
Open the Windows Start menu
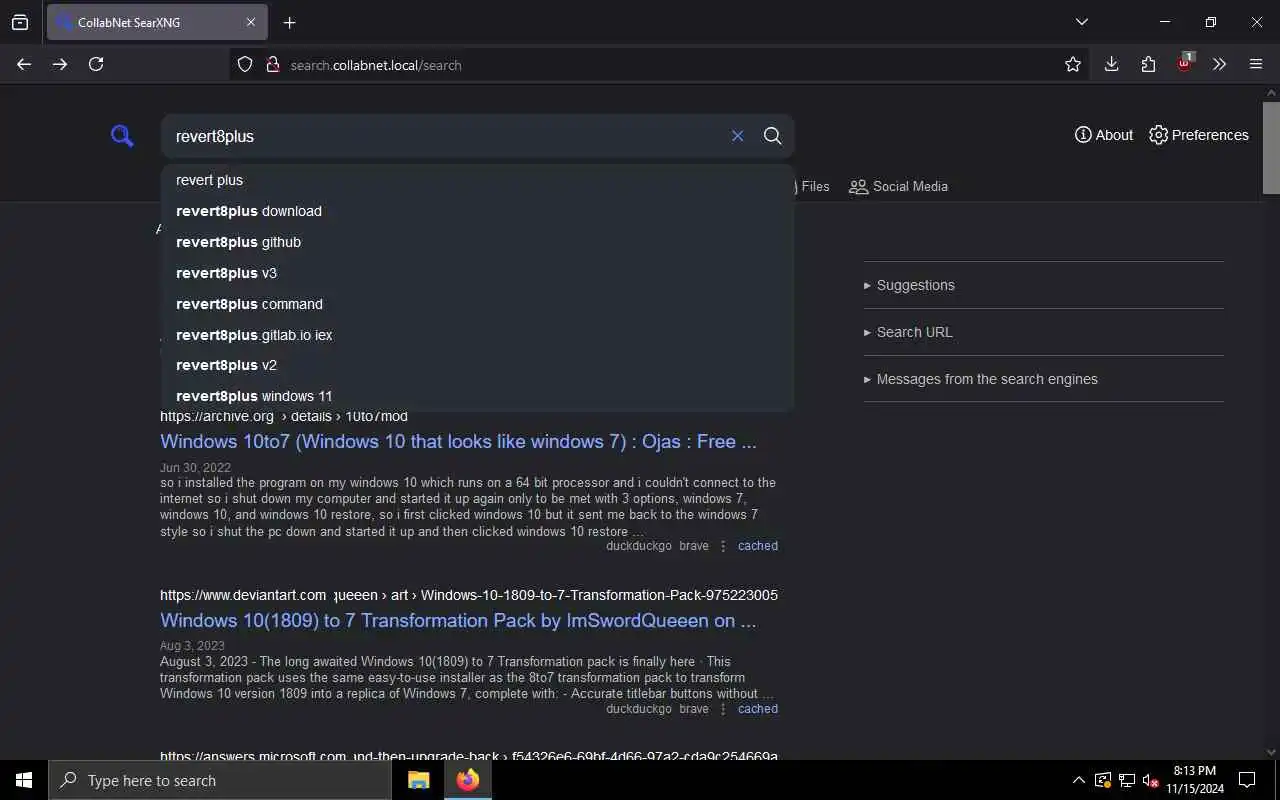(x=24, y=780)
